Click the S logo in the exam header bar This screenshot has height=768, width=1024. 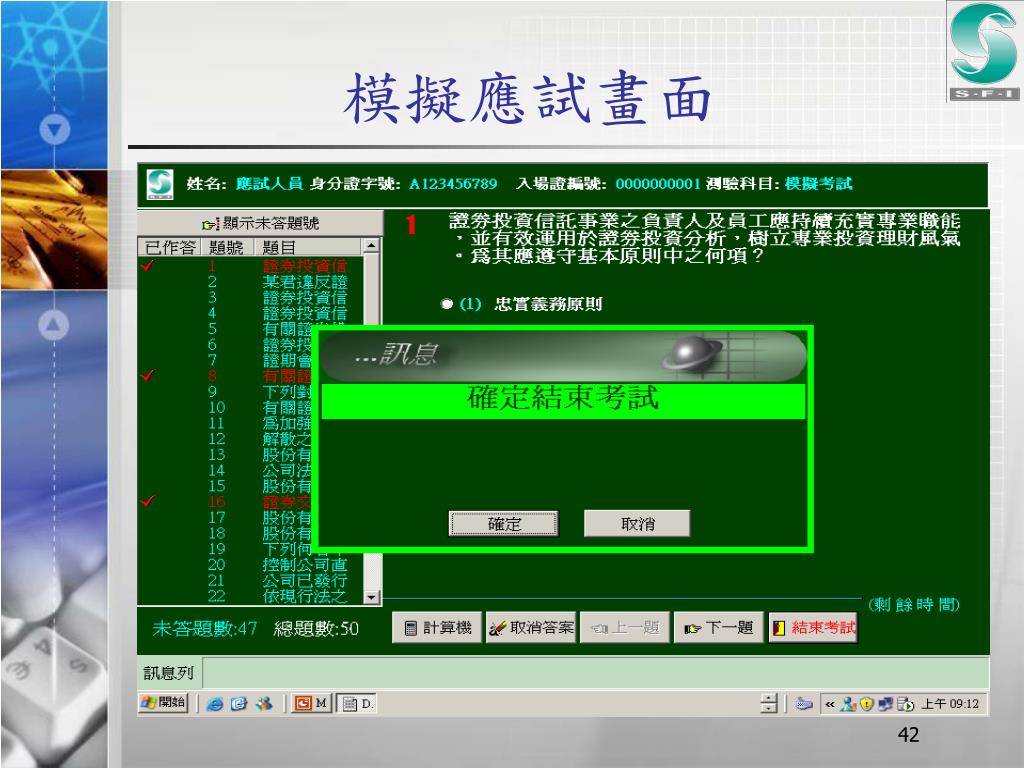pos(159,184)
